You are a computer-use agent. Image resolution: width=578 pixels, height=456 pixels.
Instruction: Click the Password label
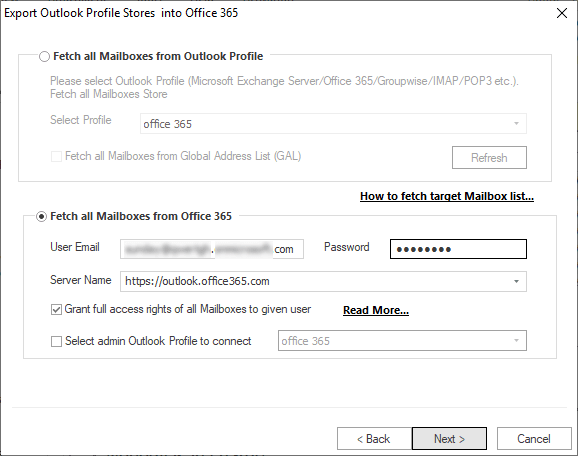[347, 247]
